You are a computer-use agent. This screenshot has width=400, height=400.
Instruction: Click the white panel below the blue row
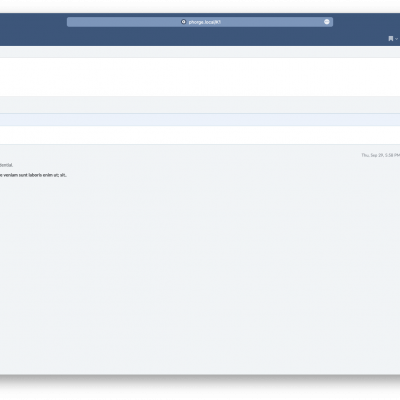point(200,135)
